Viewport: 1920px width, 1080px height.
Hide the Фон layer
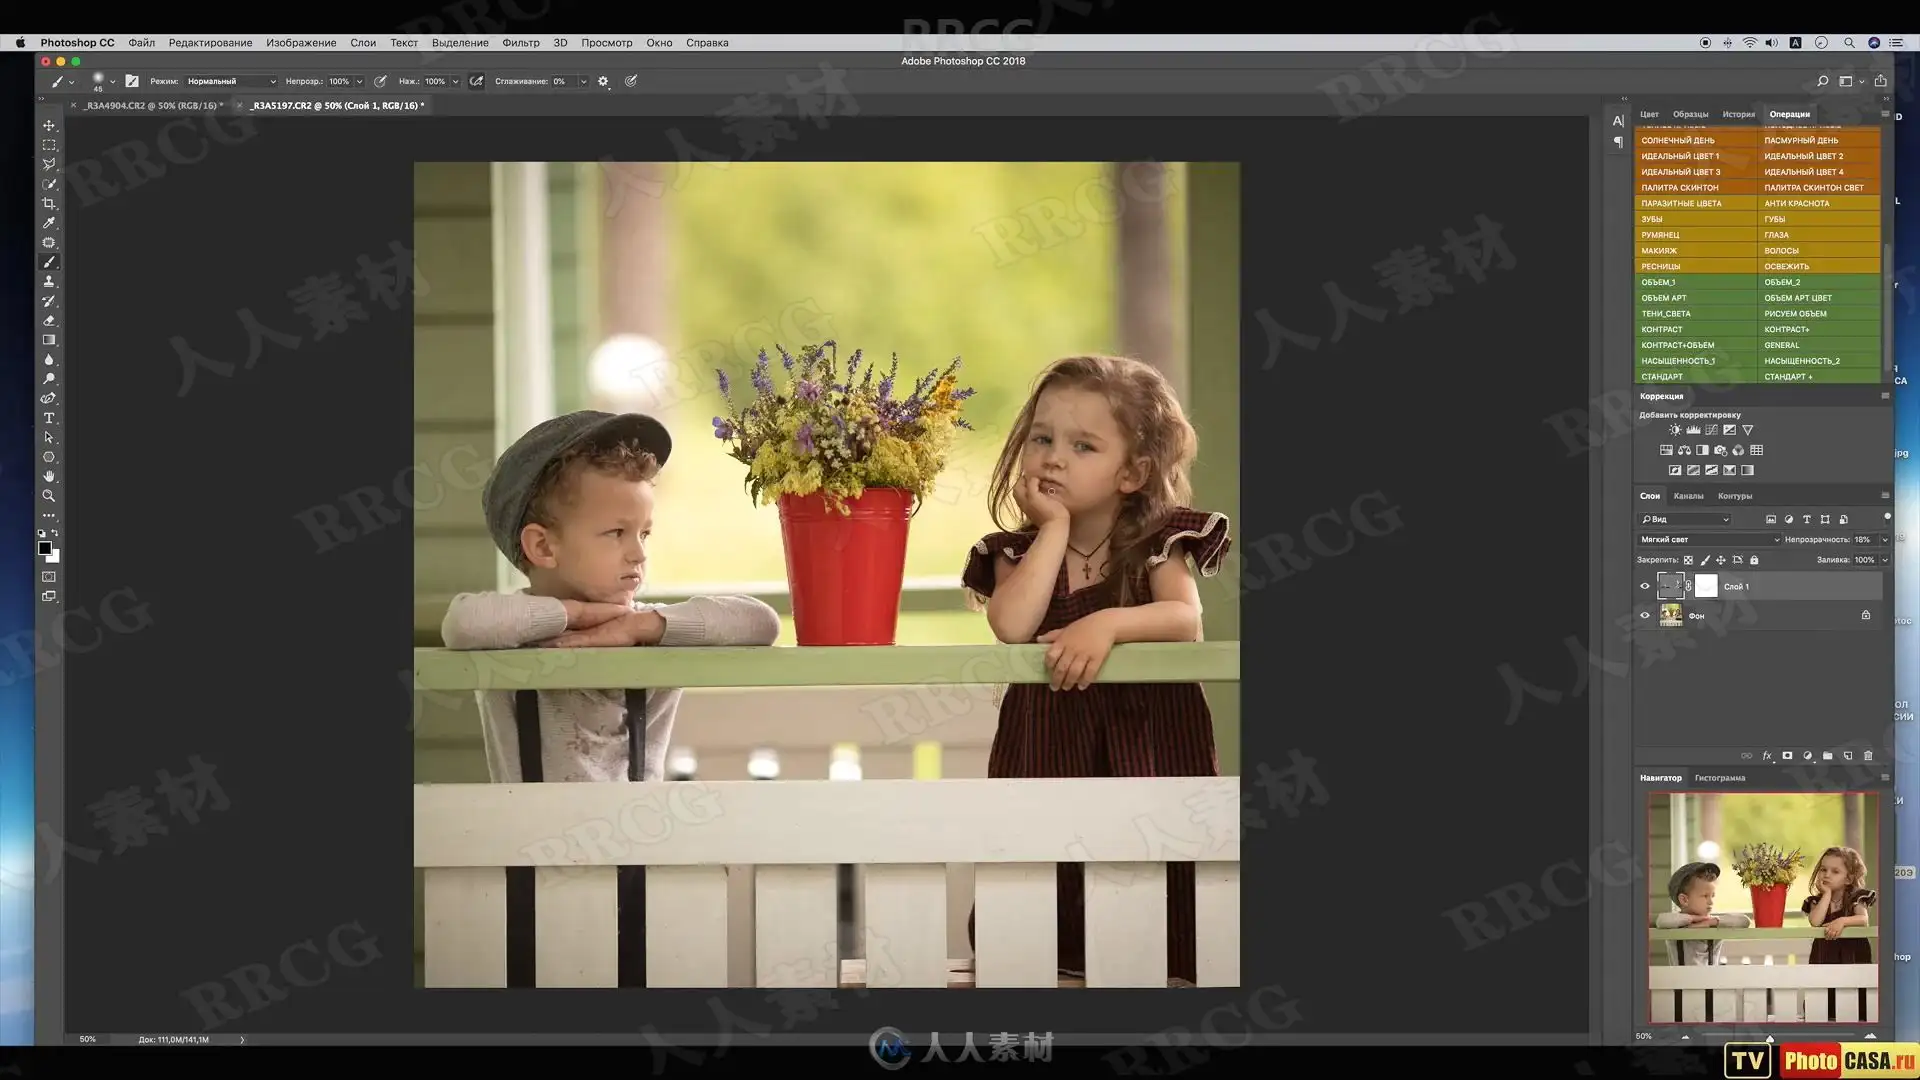click(1645, 616)
